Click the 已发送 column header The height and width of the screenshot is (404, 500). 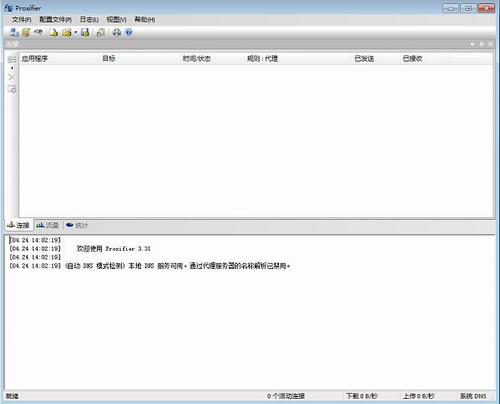click(364, 59)
